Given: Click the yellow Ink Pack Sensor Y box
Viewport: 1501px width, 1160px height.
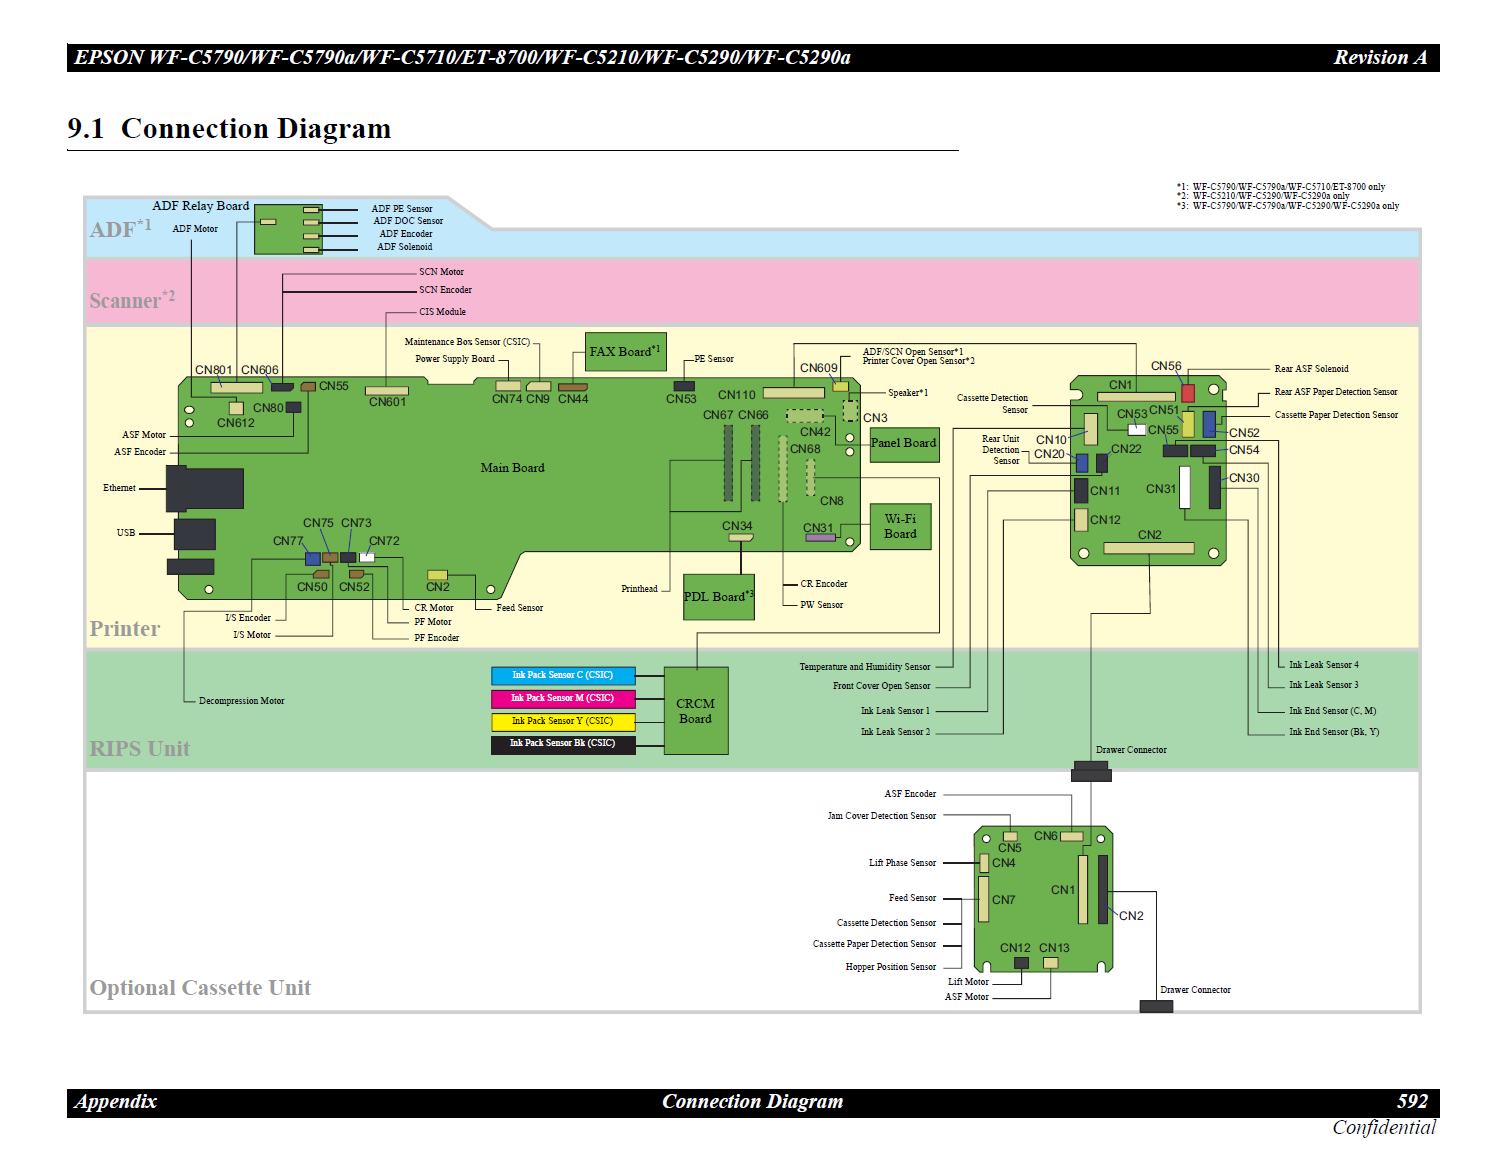Looking at the screenshot, I should click(x=563, y=721).
